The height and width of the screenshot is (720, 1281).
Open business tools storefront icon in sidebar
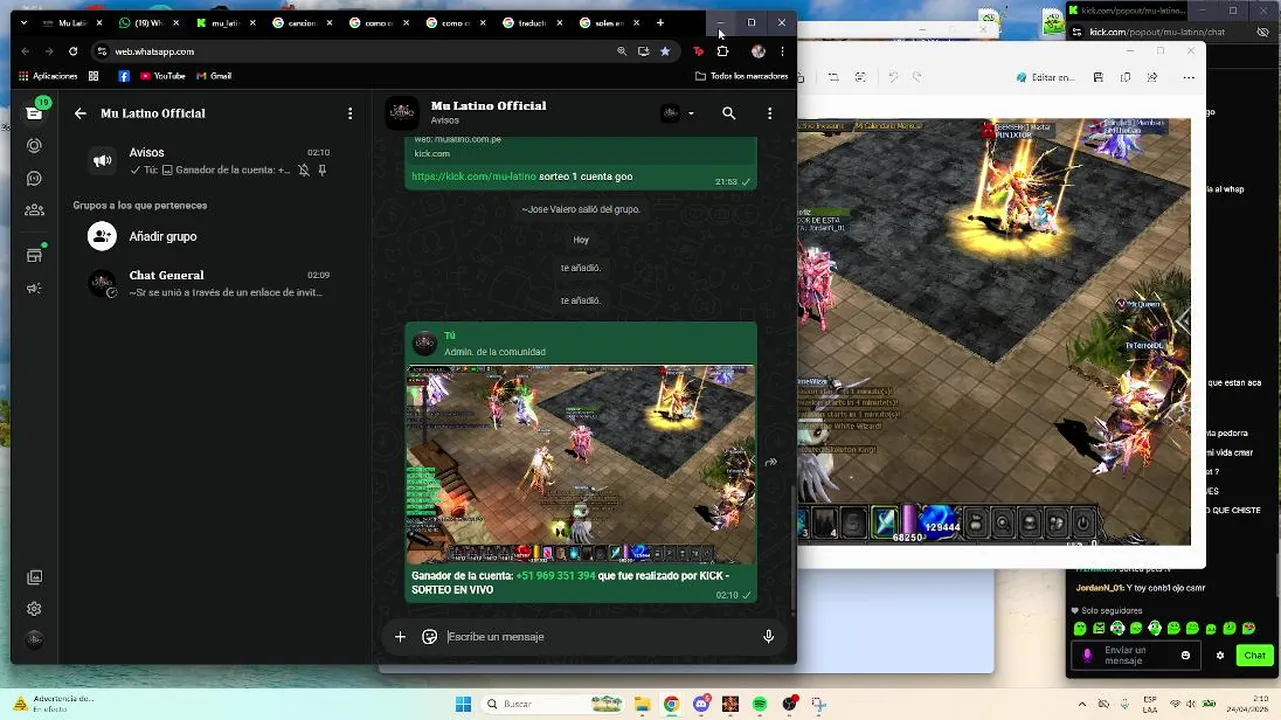tap(34, 255)
